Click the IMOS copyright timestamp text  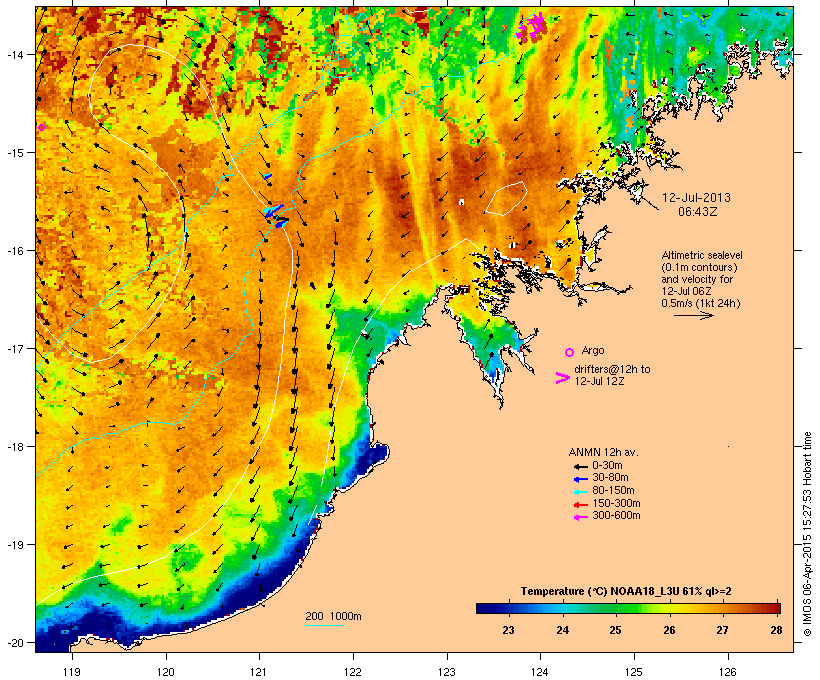tap(807, 534)
